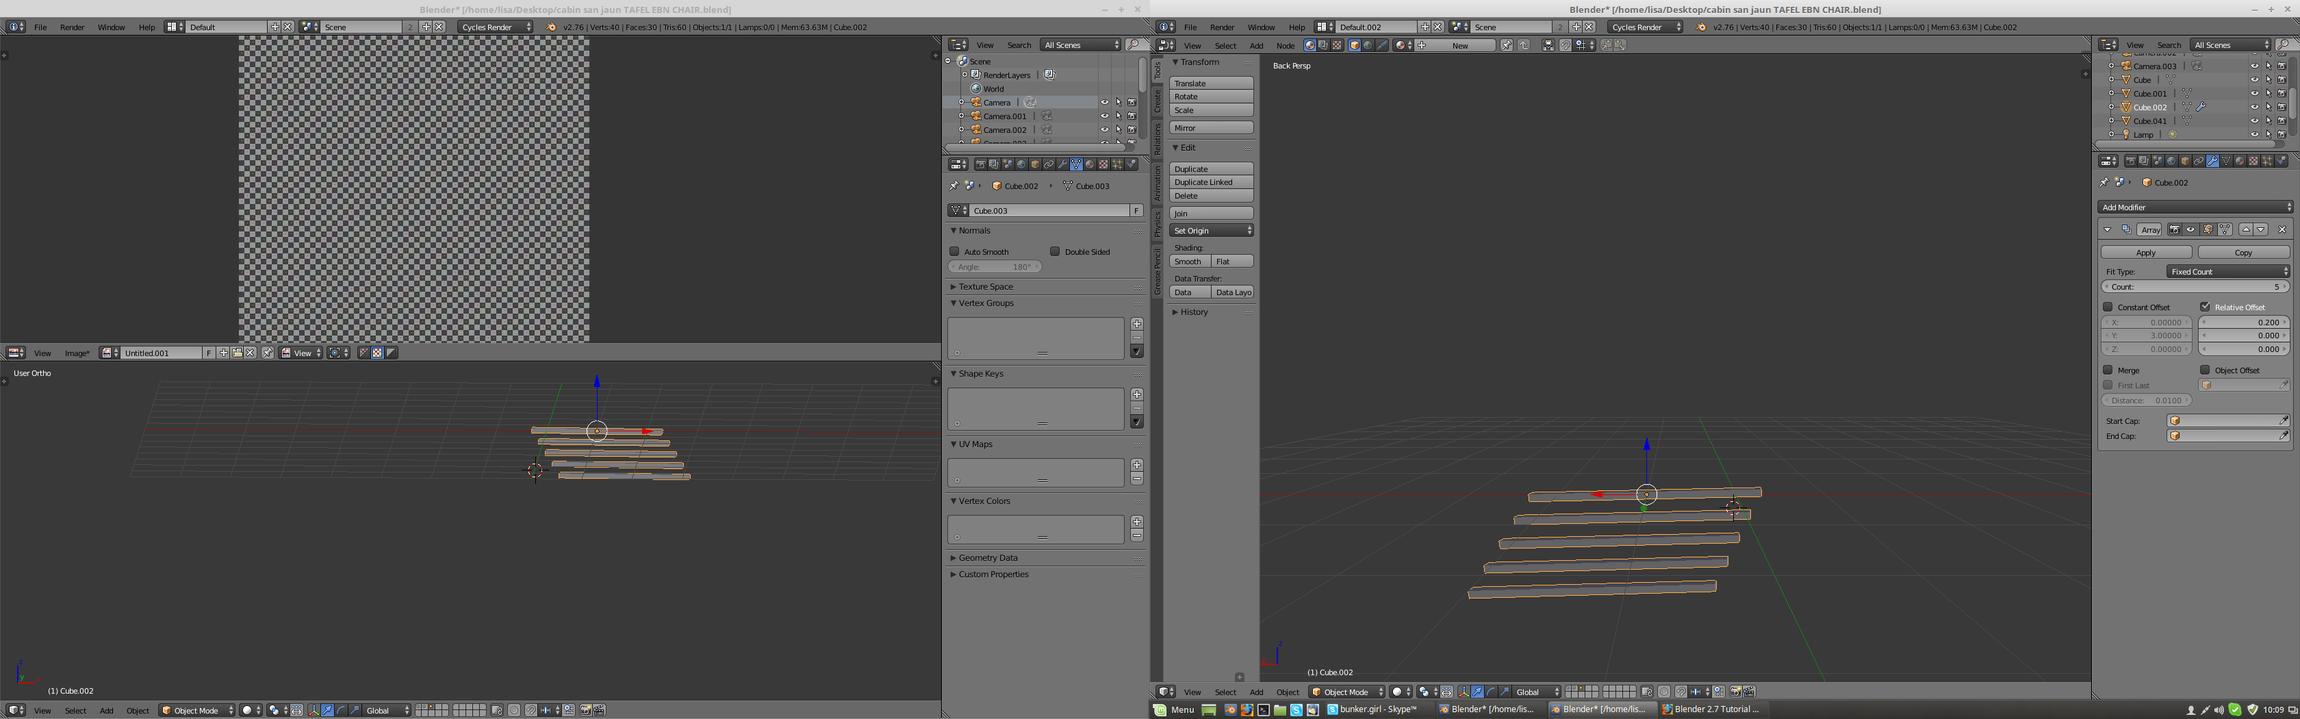Open Global orientation dropdown in right viewport
Viewport: 2300px width, 719px height.
click(1536, 691)
